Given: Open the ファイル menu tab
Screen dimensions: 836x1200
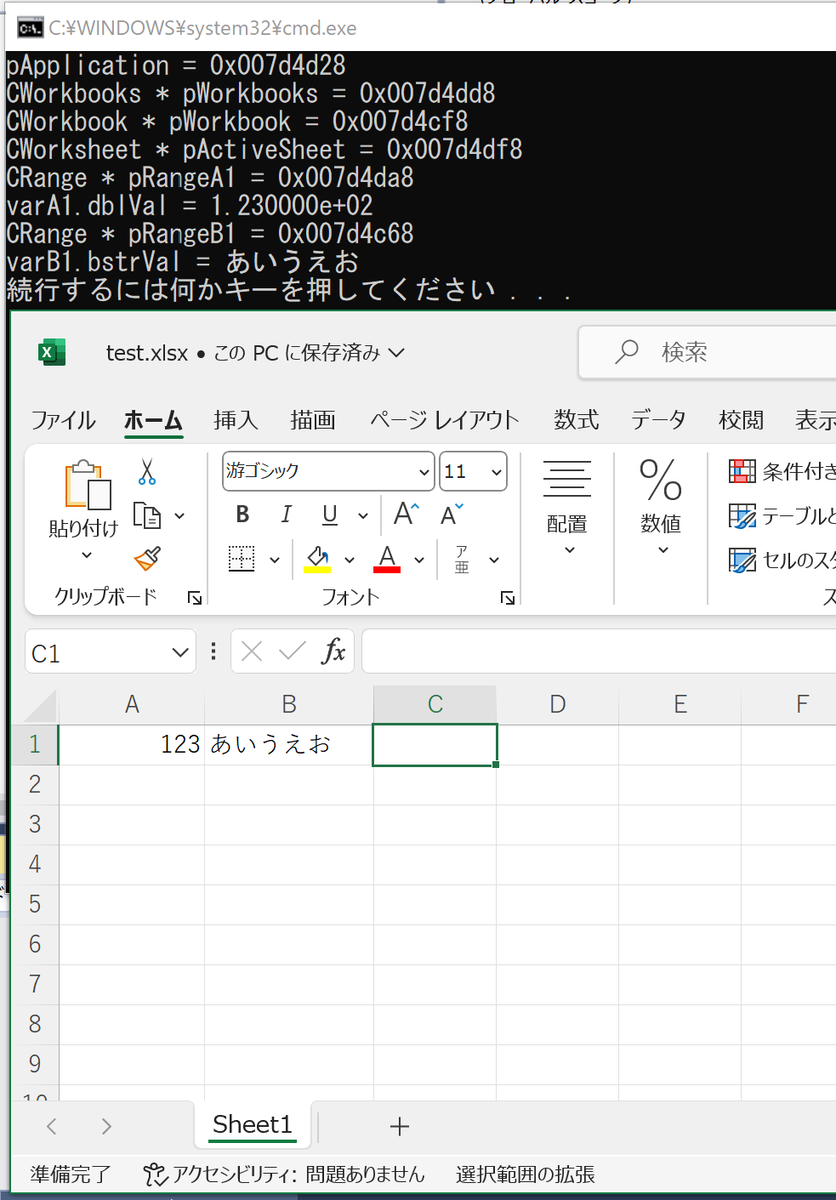Looking at the screenshot, I should [63, 420].
